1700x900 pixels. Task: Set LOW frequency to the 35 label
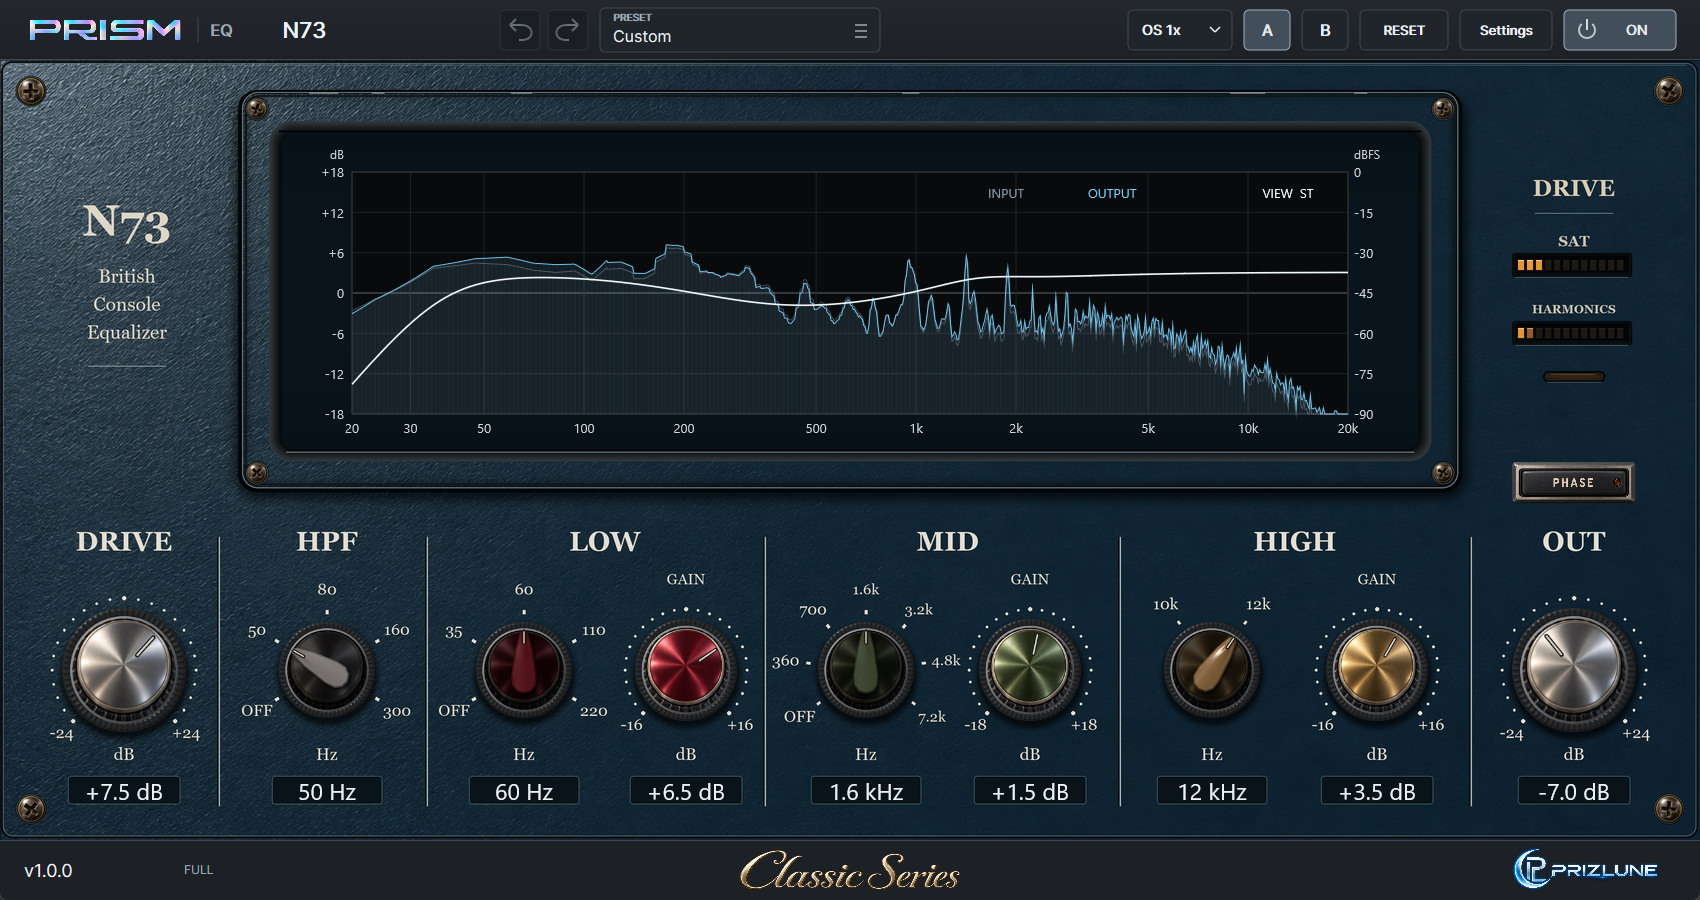click(x=454, y=632)
